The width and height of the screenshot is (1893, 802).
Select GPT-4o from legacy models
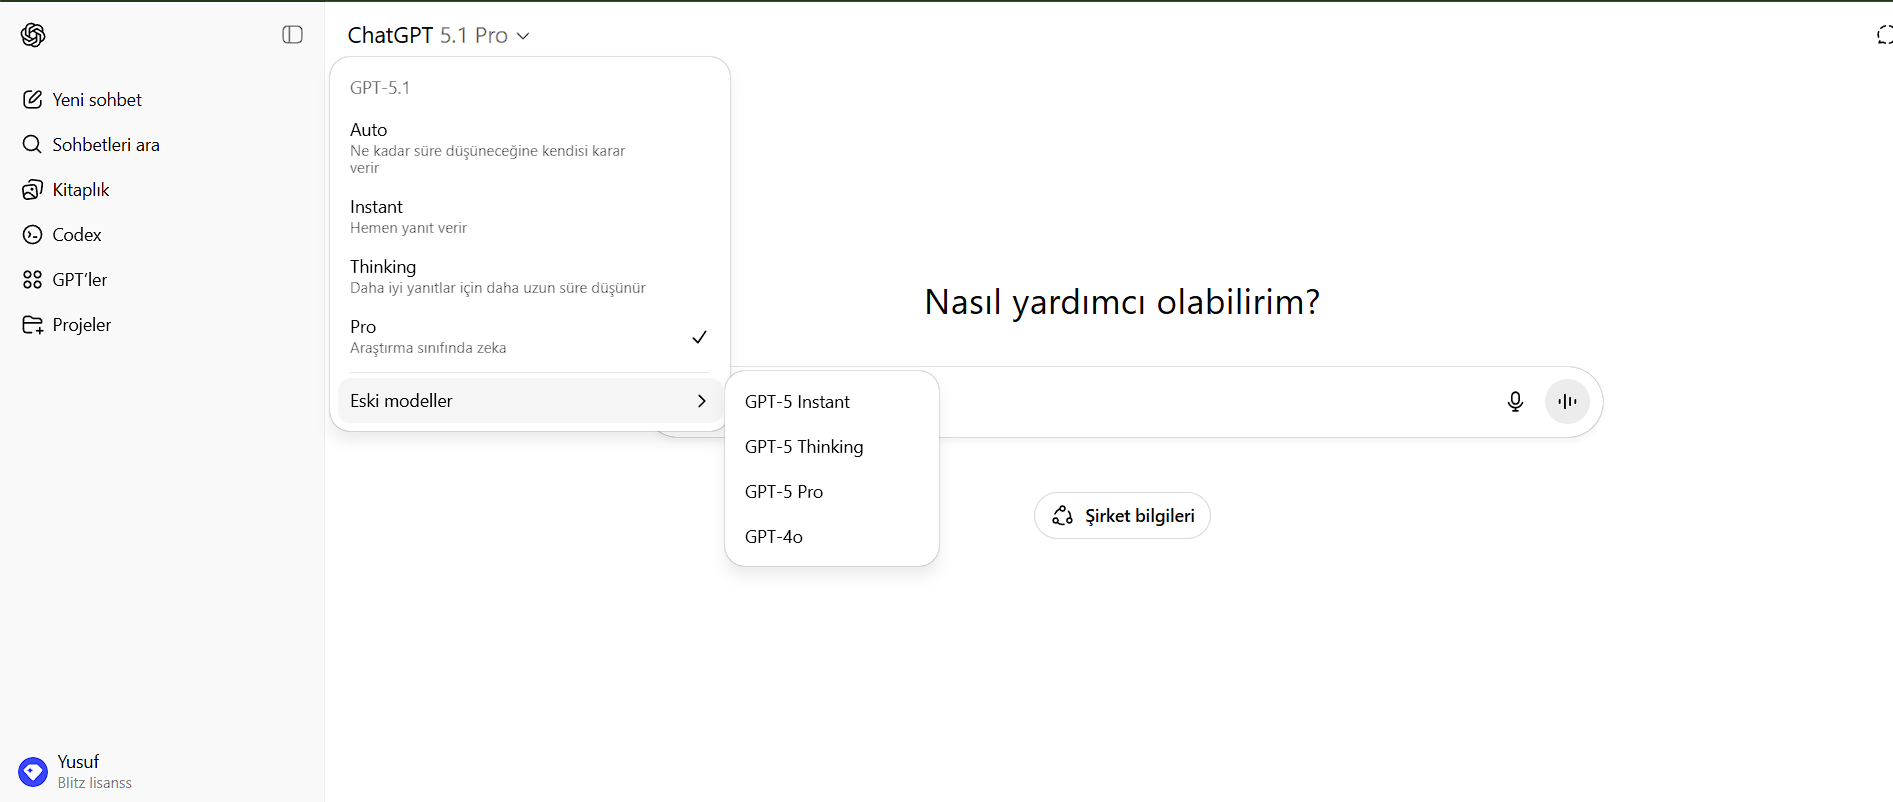(x=774, y=537)
